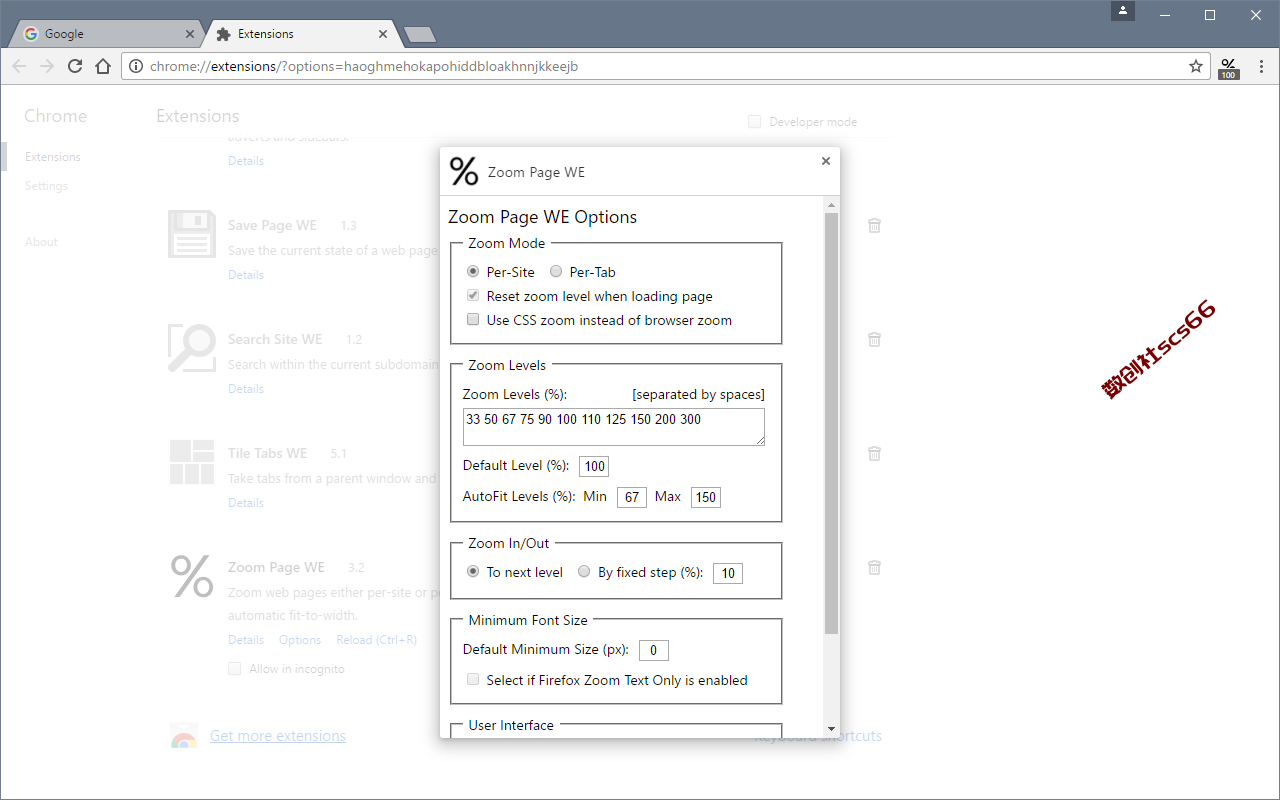Open the Chrome three-dot menu
This screenshot has height=800, width=1280.
click(x=1261, y=67)
